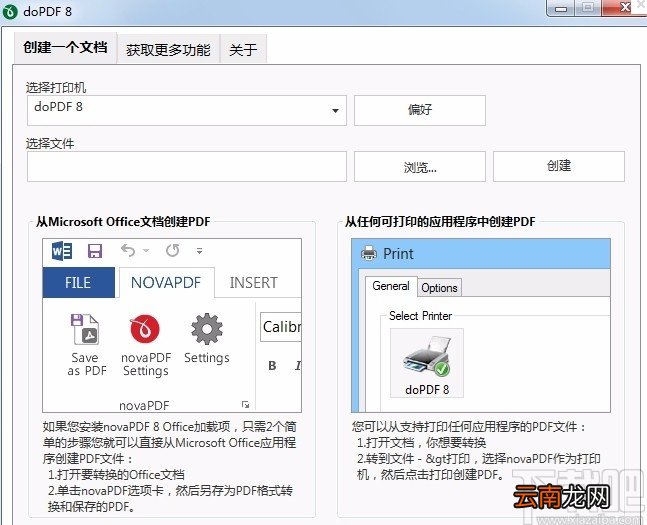Click the printer icon beside Print

click(369, 253)
